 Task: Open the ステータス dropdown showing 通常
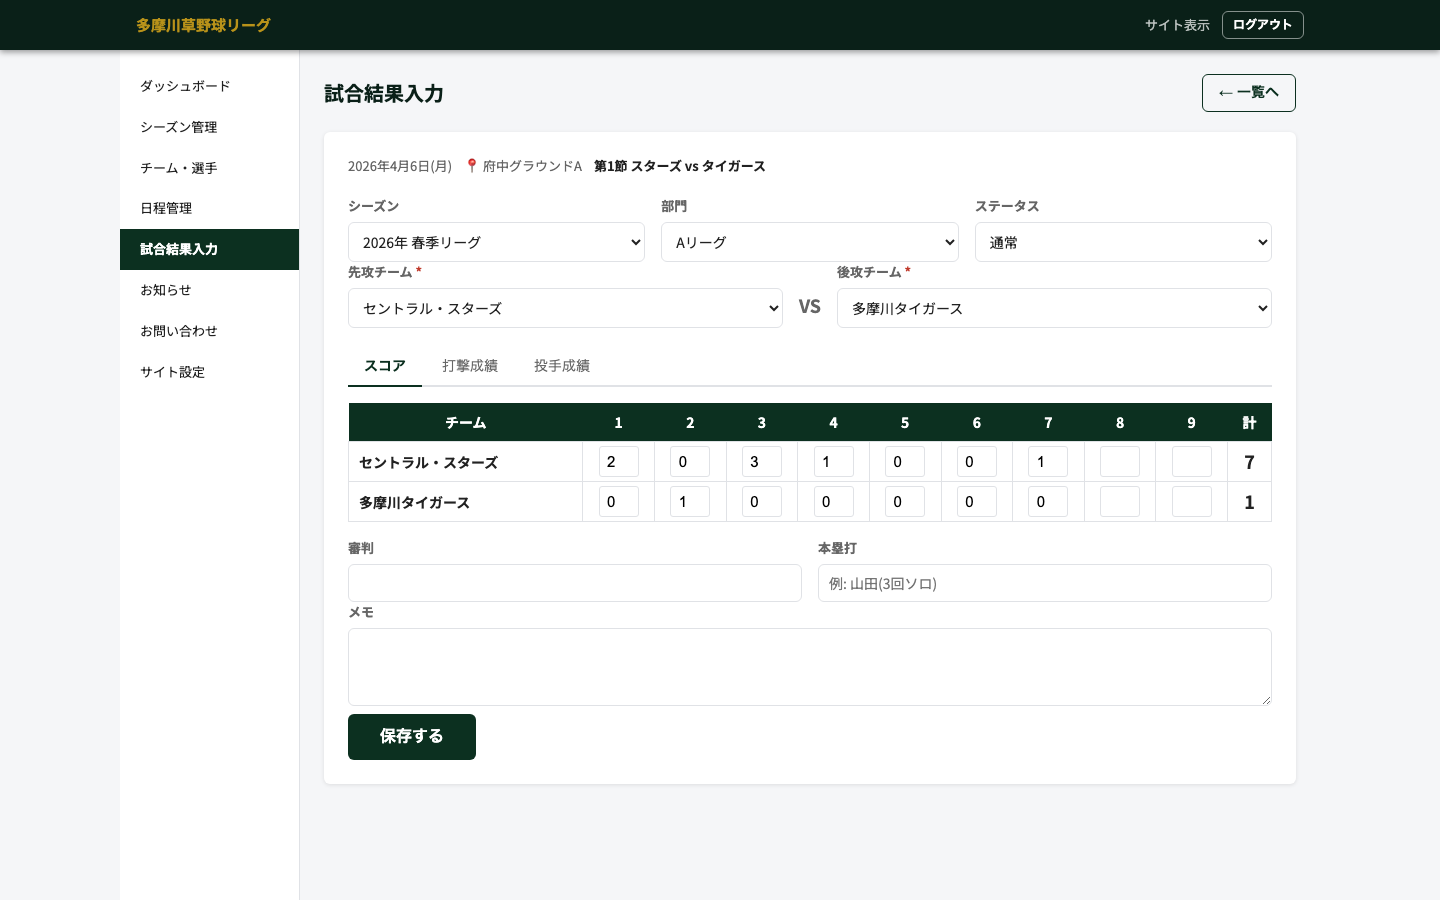pos(1123,242)
